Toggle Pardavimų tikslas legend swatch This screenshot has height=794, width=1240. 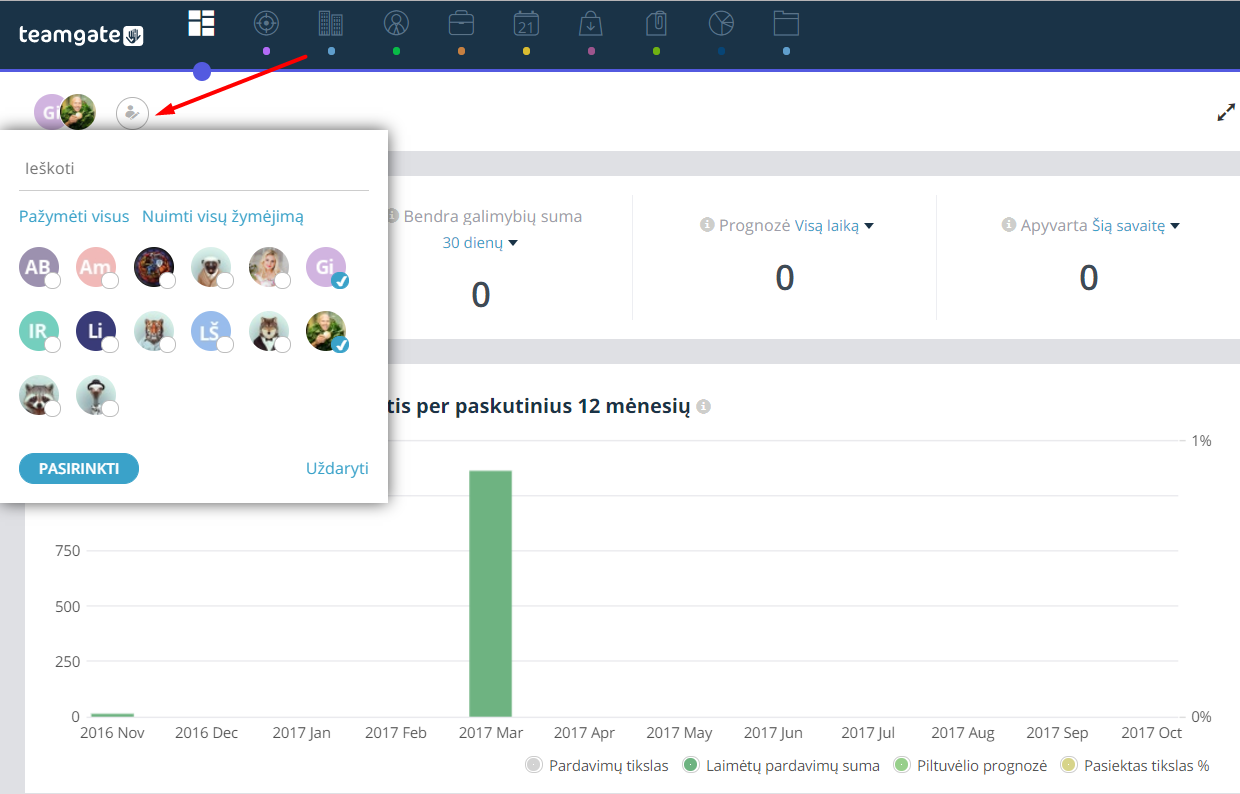click(533, 765)
